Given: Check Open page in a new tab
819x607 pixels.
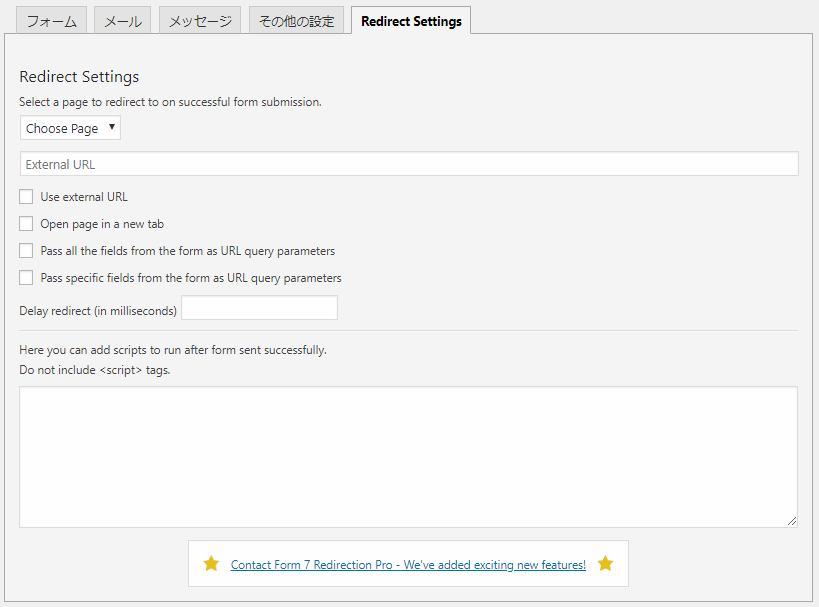Looking at the screenshot, I should 26,224.
